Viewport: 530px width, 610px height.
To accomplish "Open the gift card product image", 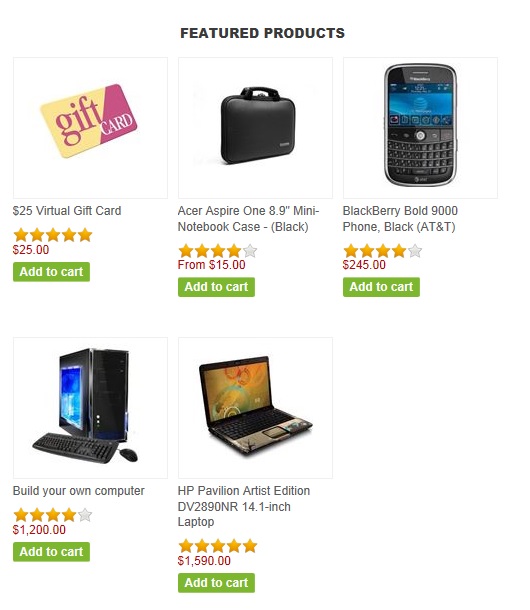I will [x=90, y=128].
